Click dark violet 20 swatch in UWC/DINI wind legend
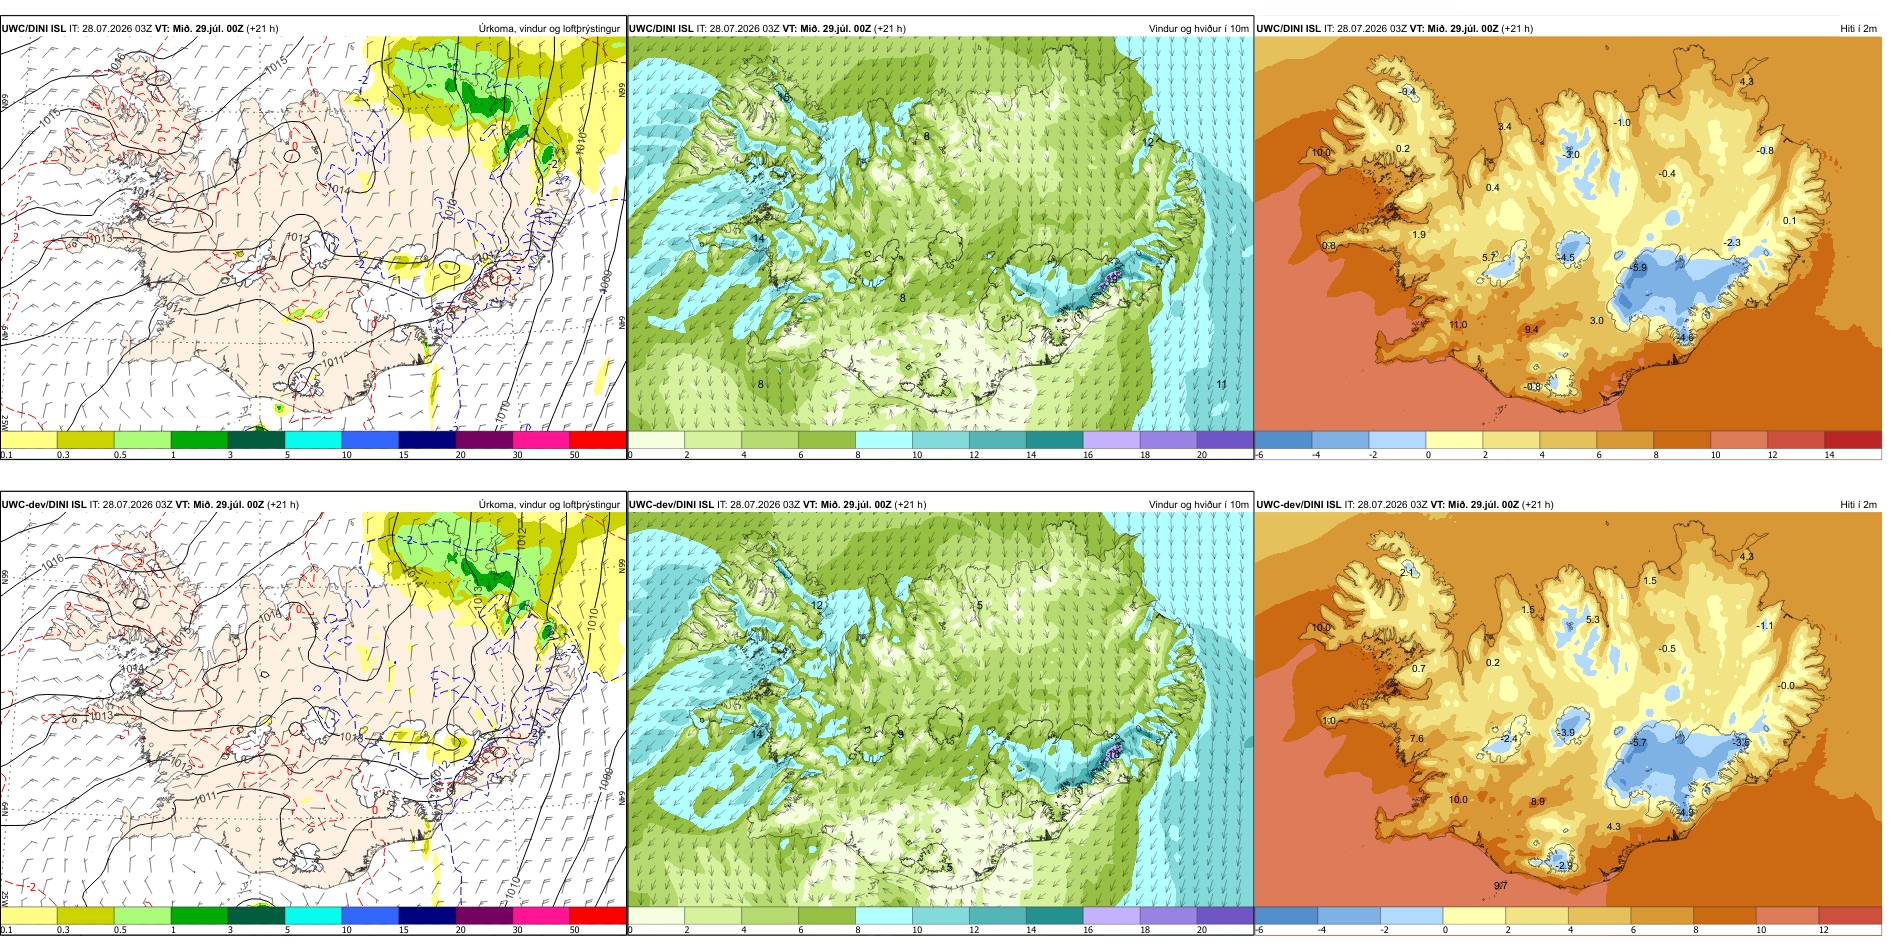Screen dimensions: 1900x950 coord(1225,439)
